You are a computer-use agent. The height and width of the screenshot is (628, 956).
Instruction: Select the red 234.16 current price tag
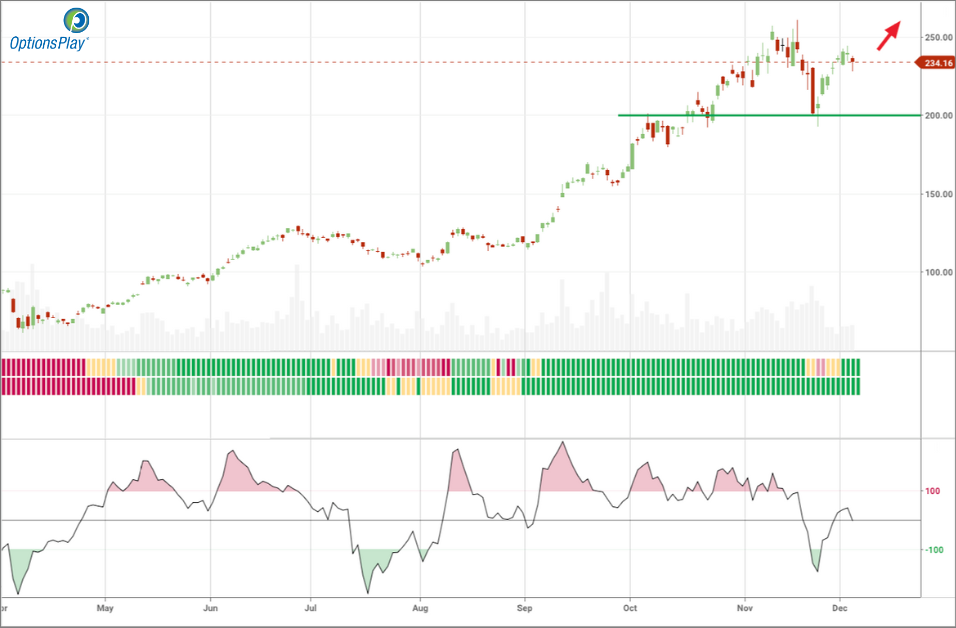coord(937,63)
